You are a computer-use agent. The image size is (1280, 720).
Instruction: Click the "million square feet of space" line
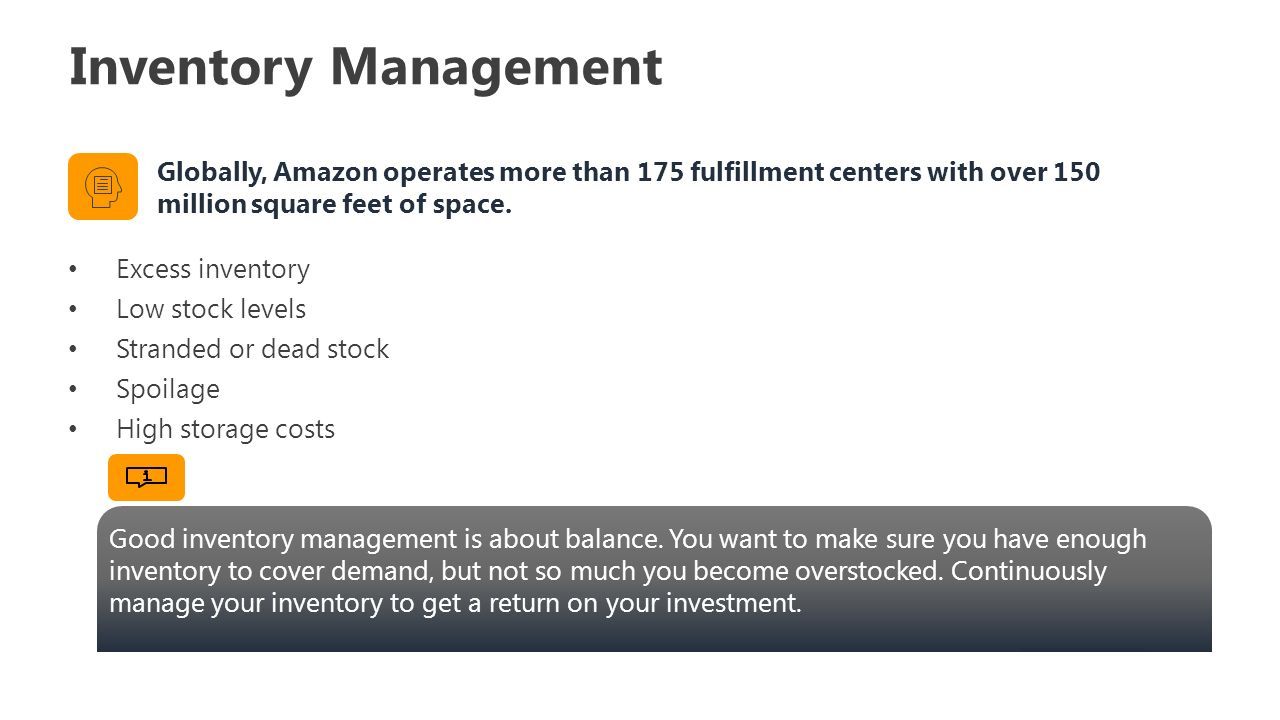(334, 205)
